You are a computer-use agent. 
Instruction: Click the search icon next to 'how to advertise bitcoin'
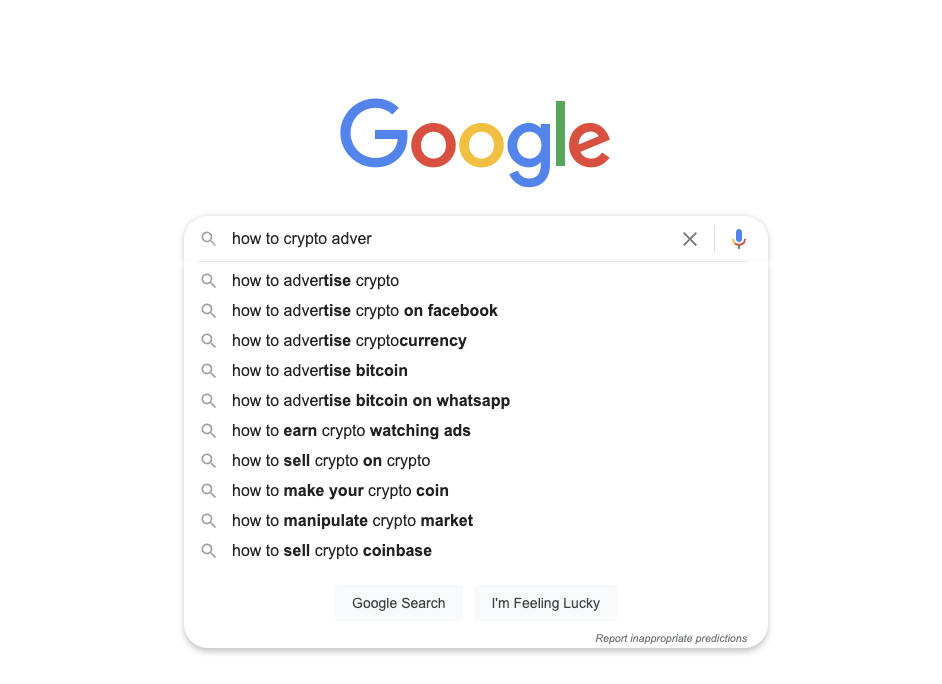point(209,371)
